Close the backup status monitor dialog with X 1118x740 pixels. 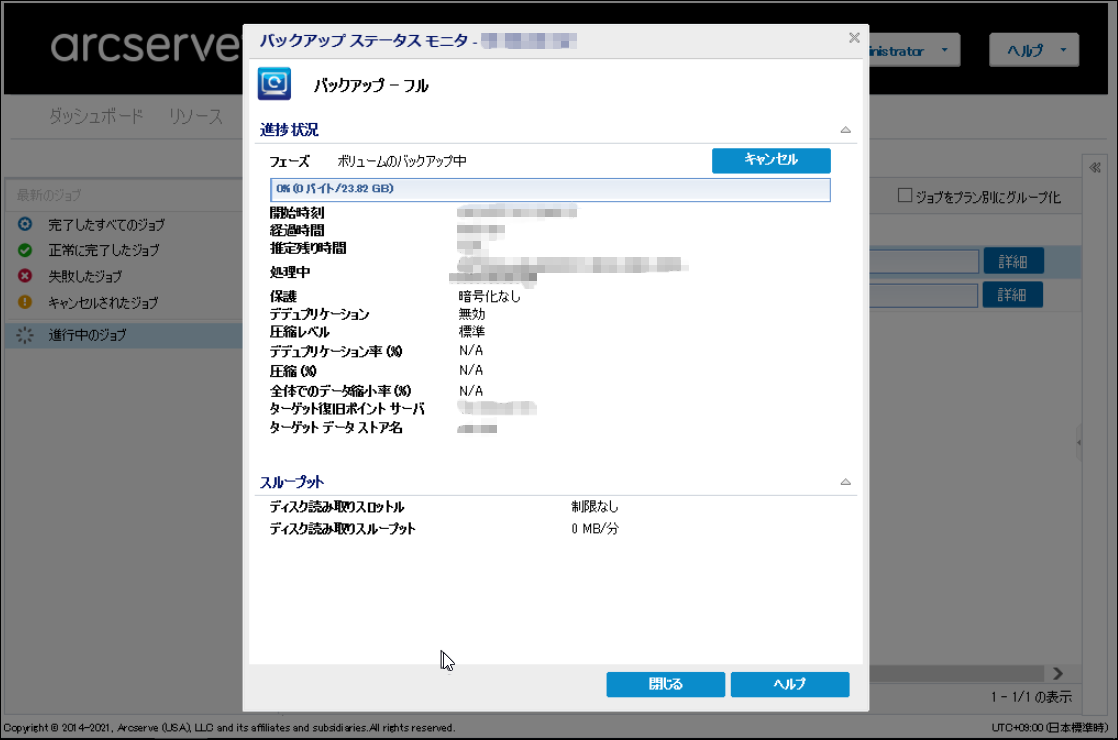tap(853, 38)
